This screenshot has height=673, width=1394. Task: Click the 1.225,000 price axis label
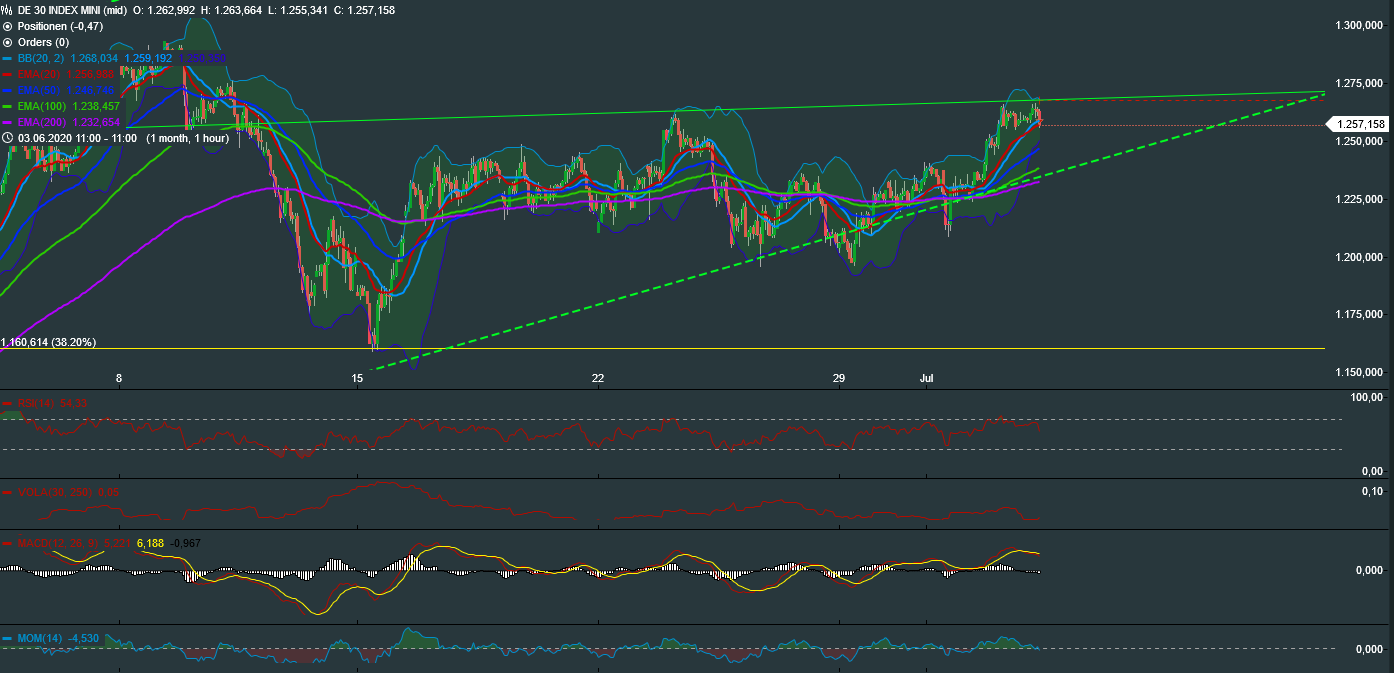click(1358, 199)
